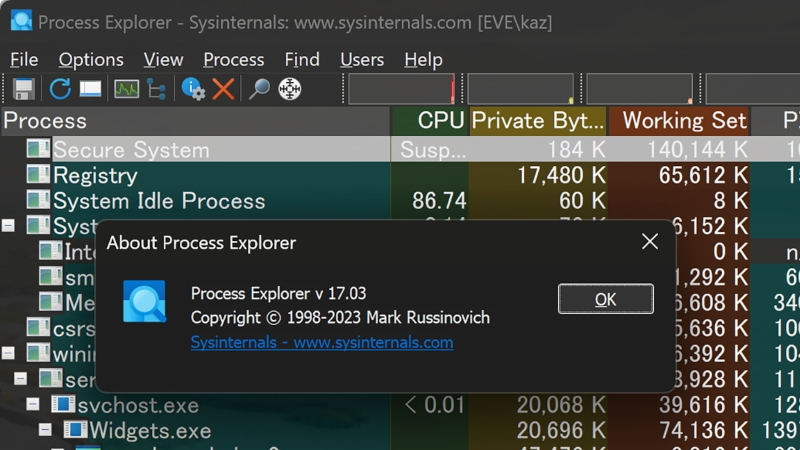Screen dimensions: 800x450
Task: Collapse the wininit tree node
Action: coord(8,353)
